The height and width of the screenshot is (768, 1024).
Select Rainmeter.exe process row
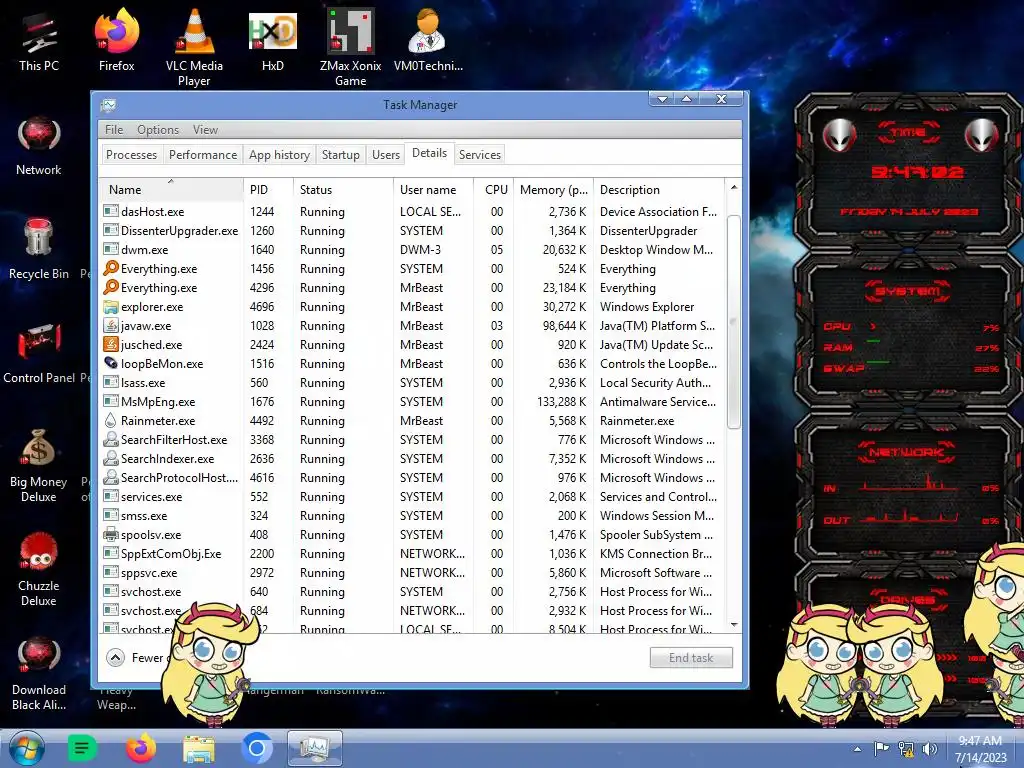[411, 421]
